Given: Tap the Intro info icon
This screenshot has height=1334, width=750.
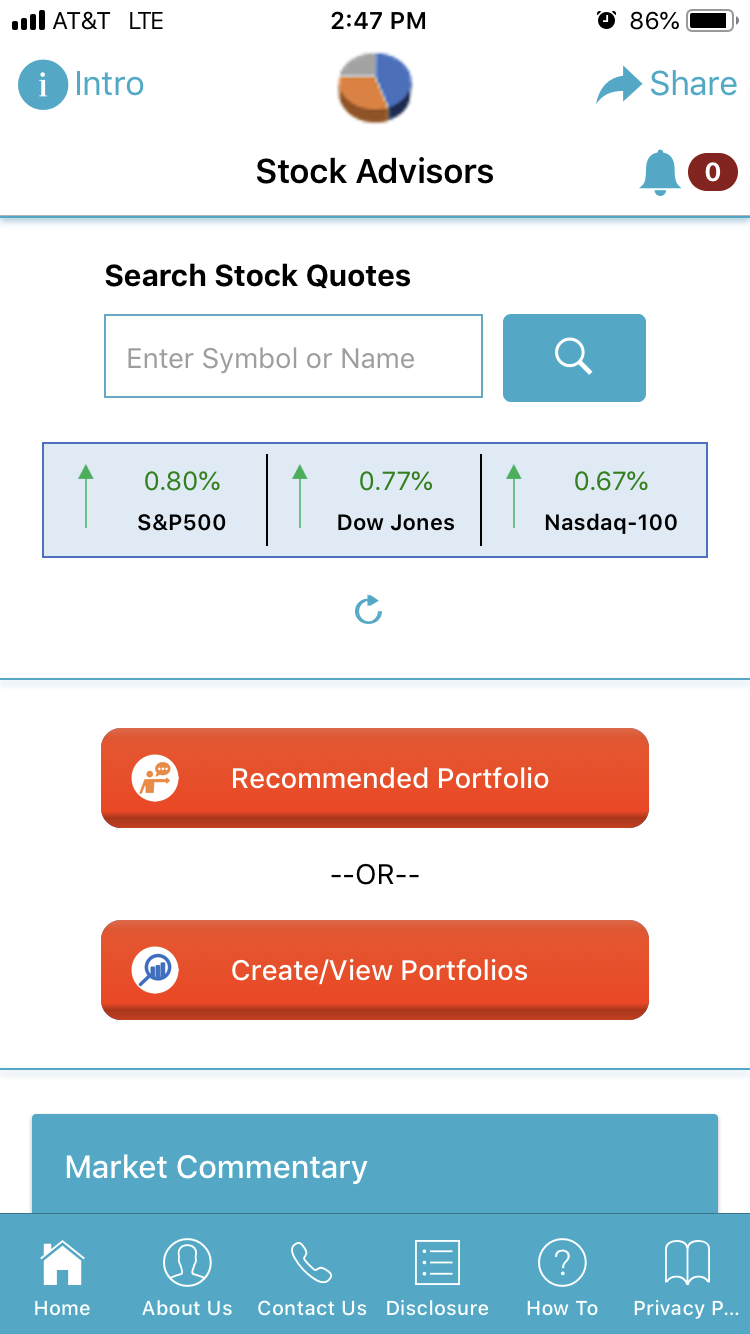Looking at the screenshot, I should tap(42, 84).
